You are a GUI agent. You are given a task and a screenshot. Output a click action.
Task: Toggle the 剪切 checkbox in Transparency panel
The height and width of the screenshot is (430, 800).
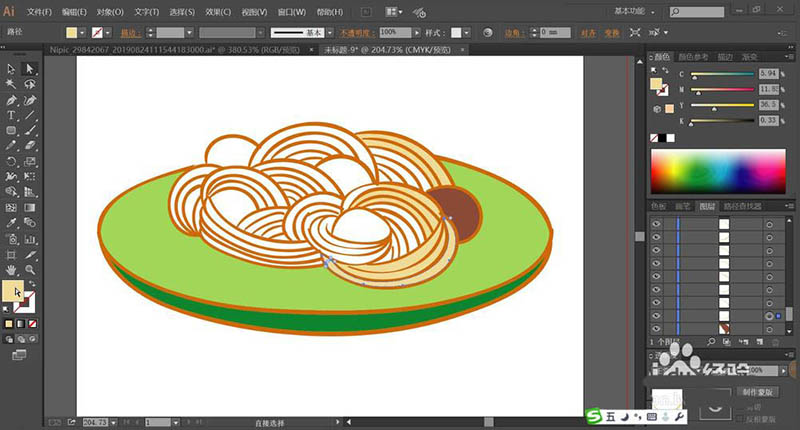pos(739,408)
